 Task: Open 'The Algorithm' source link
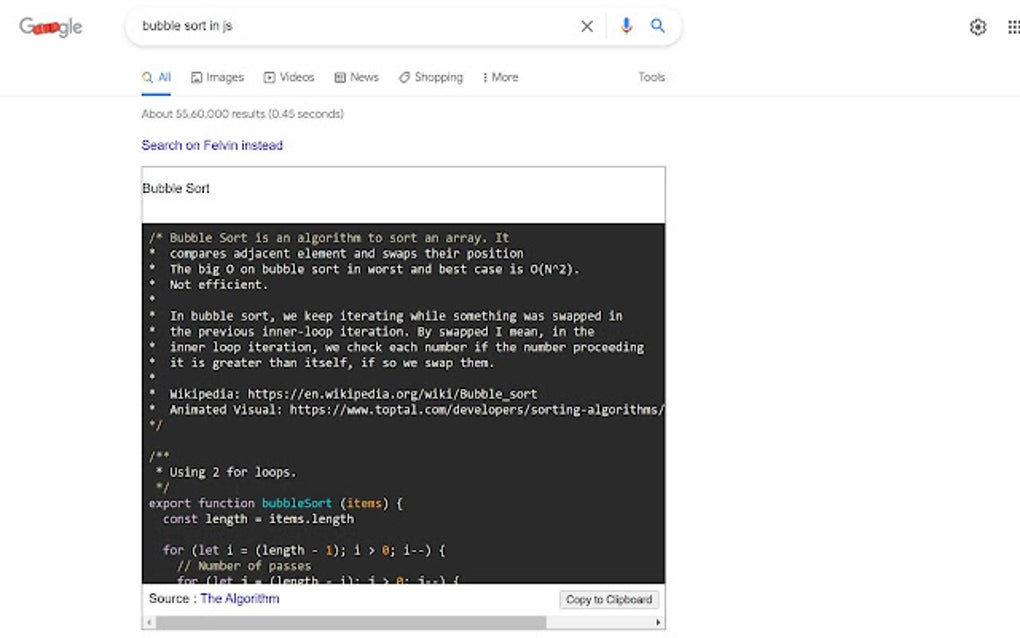tap(239, 598)
